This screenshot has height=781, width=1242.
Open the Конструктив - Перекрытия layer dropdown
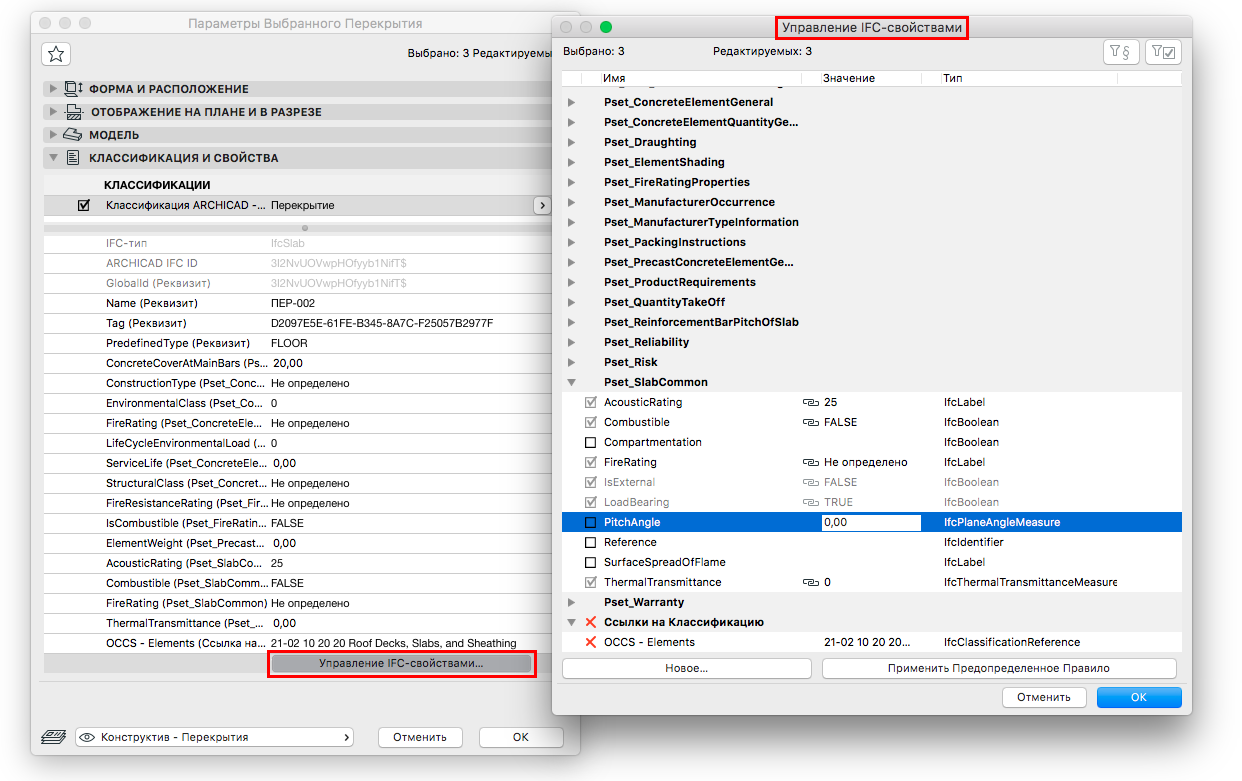(214, 737)
